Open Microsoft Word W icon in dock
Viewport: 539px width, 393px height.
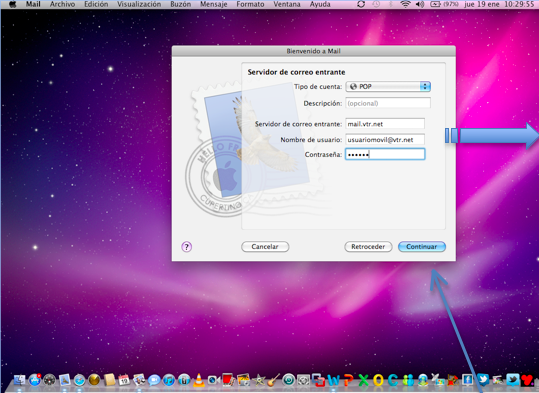click(x=333, y=380)
